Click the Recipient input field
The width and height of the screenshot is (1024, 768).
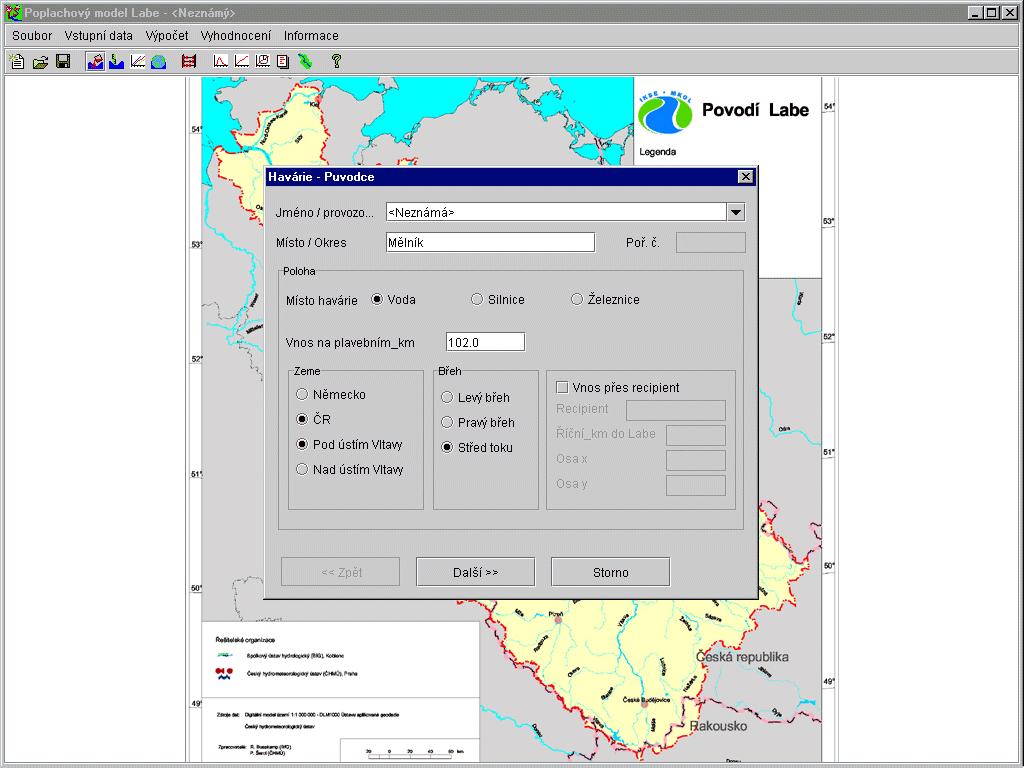[x=676, y=410]
